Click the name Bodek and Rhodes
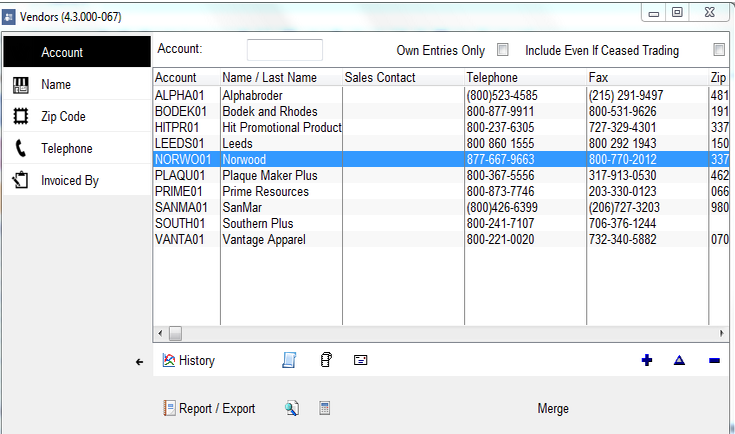Screen dimensions: 735x434 coord(270,112)
